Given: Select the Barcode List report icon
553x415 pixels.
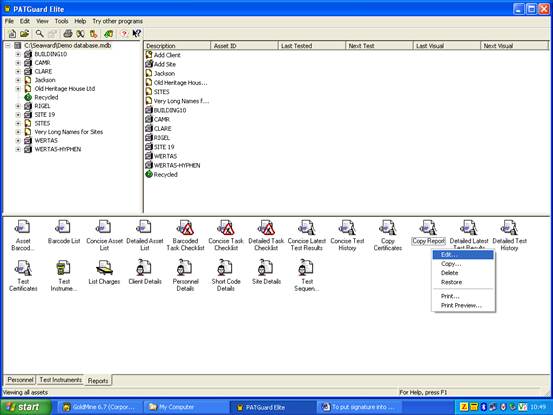Looking at the screenshot, I should coord(64,232).
